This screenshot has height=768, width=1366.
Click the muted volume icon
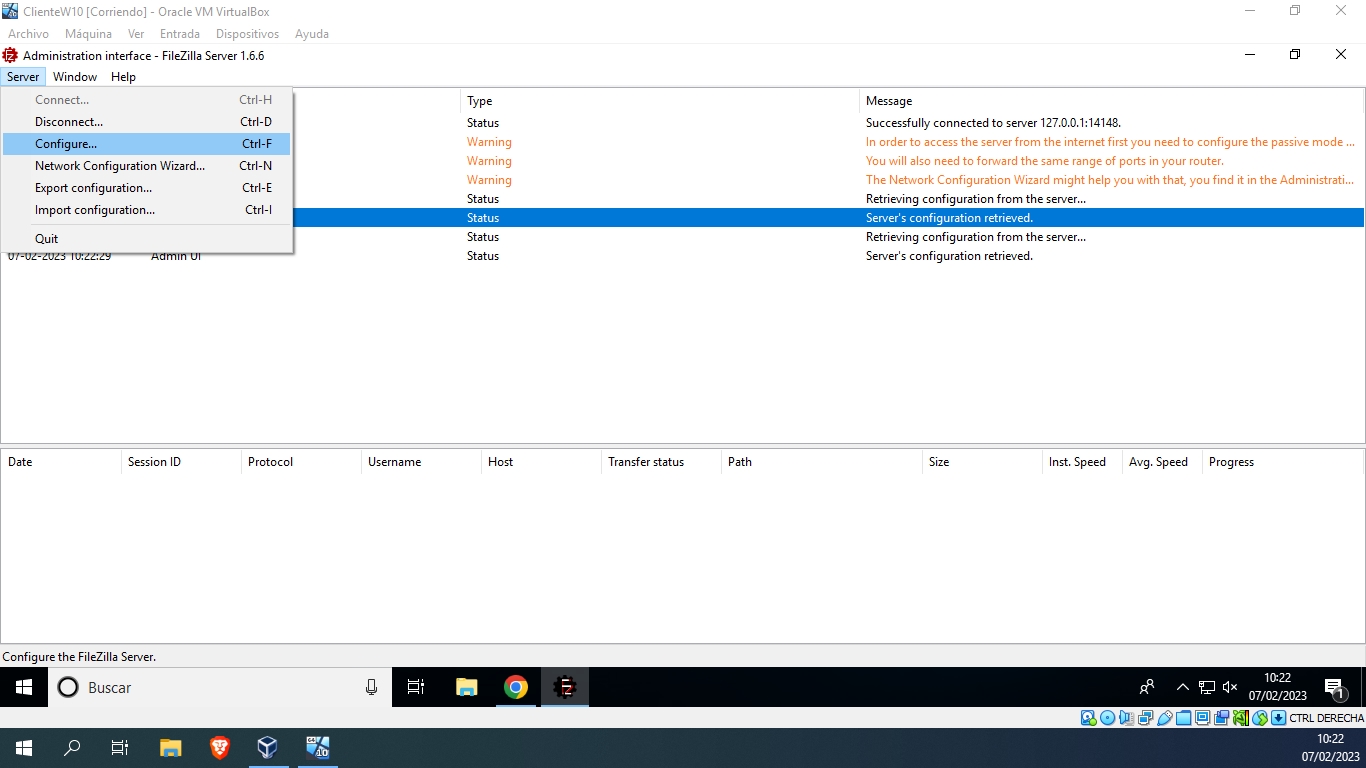tap(1230, 687)
